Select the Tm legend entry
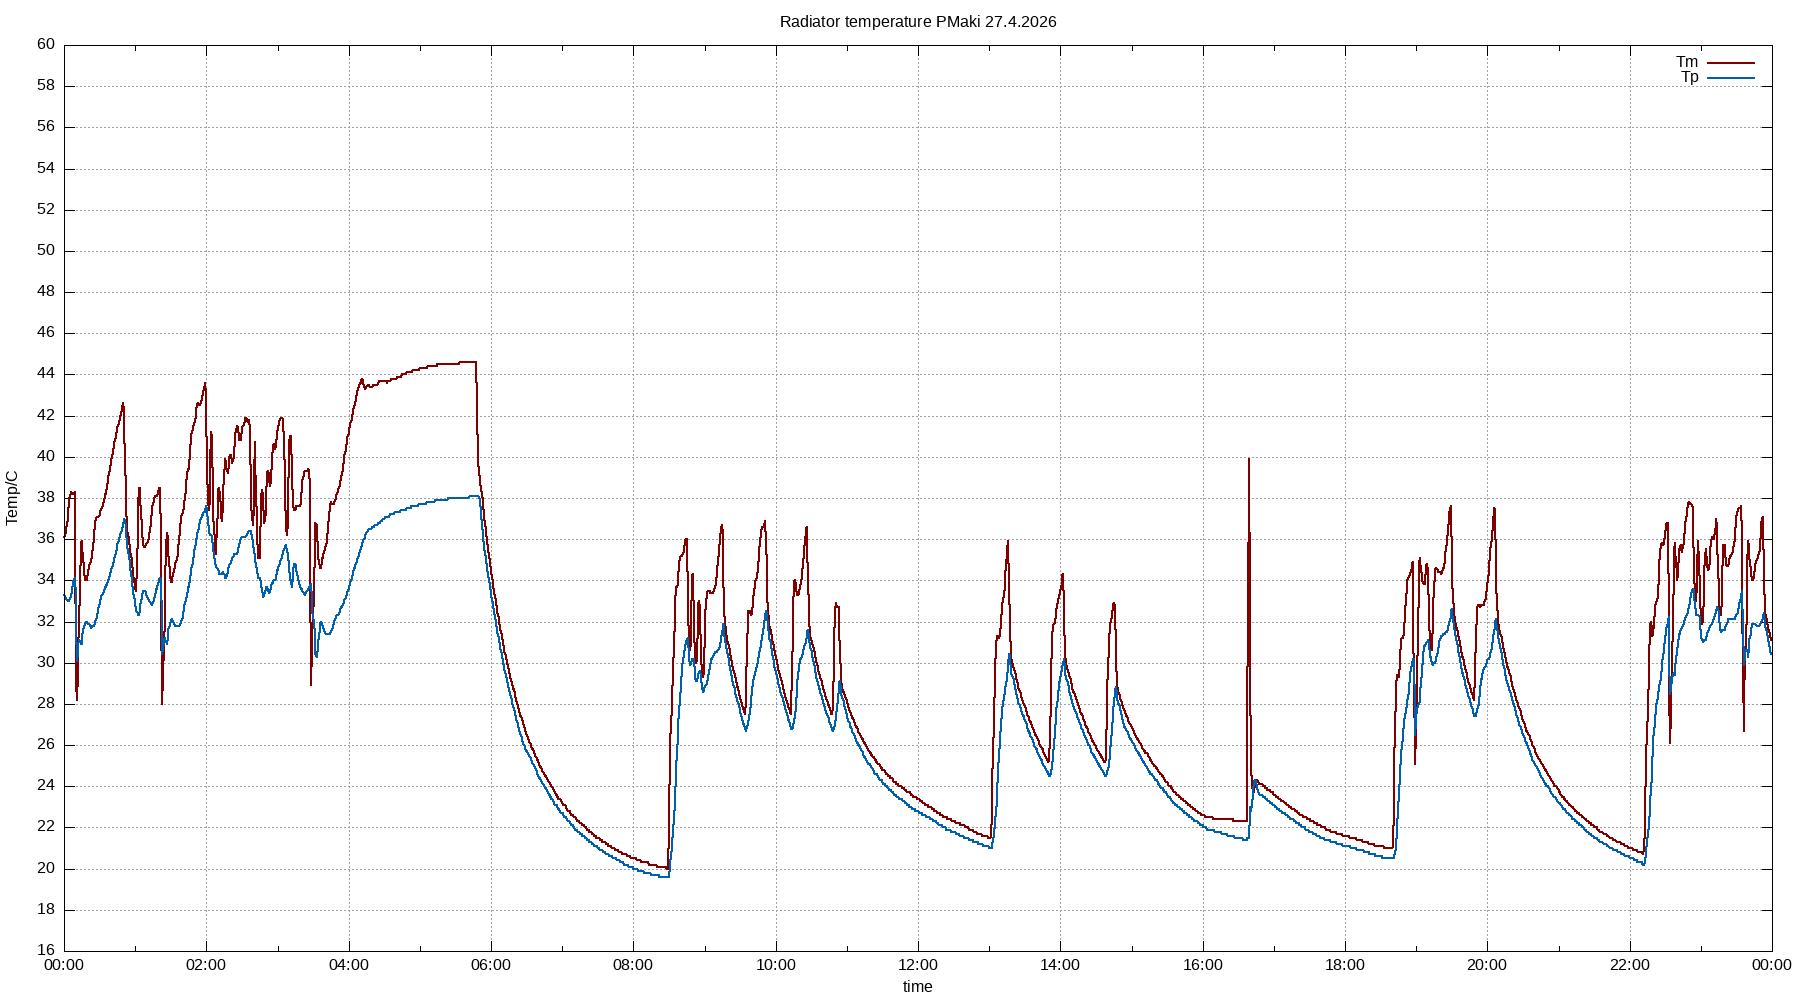 pos(1685,60)
